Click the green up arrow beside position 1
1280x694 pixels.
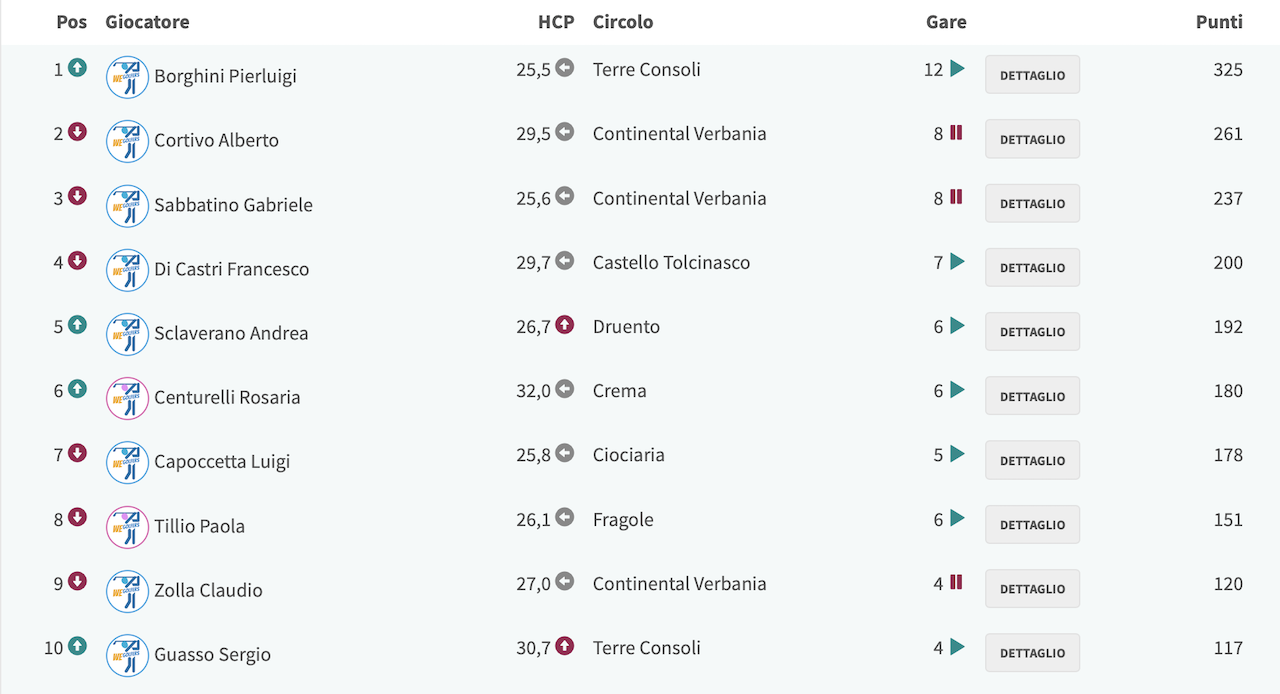77,68
